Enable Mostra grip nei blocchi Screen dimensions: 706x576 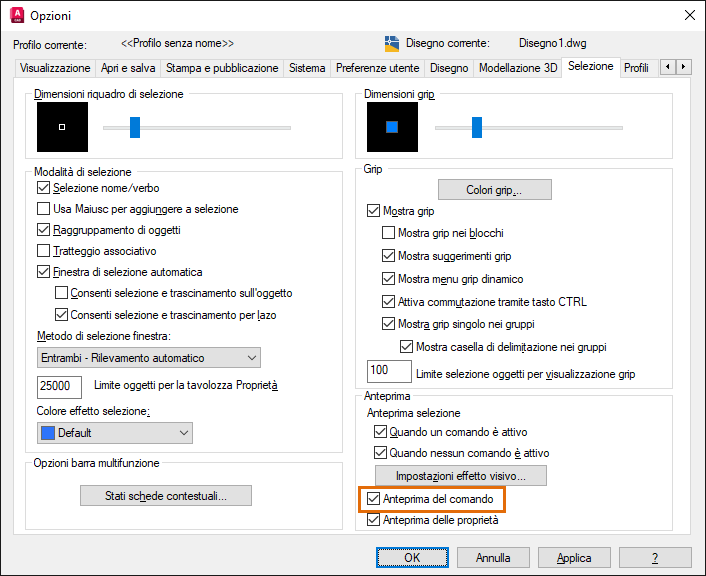388,233
